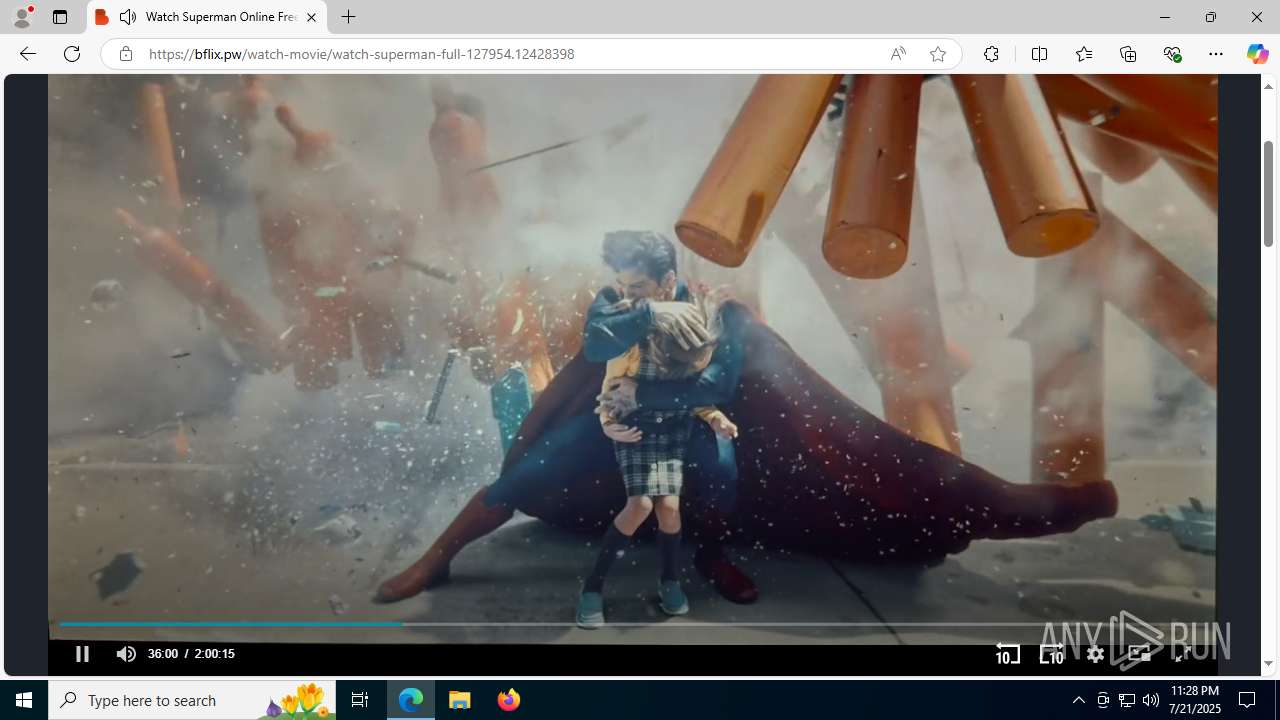
Task: Mute tab via speaker icon
Action: (x=128, y=17)
